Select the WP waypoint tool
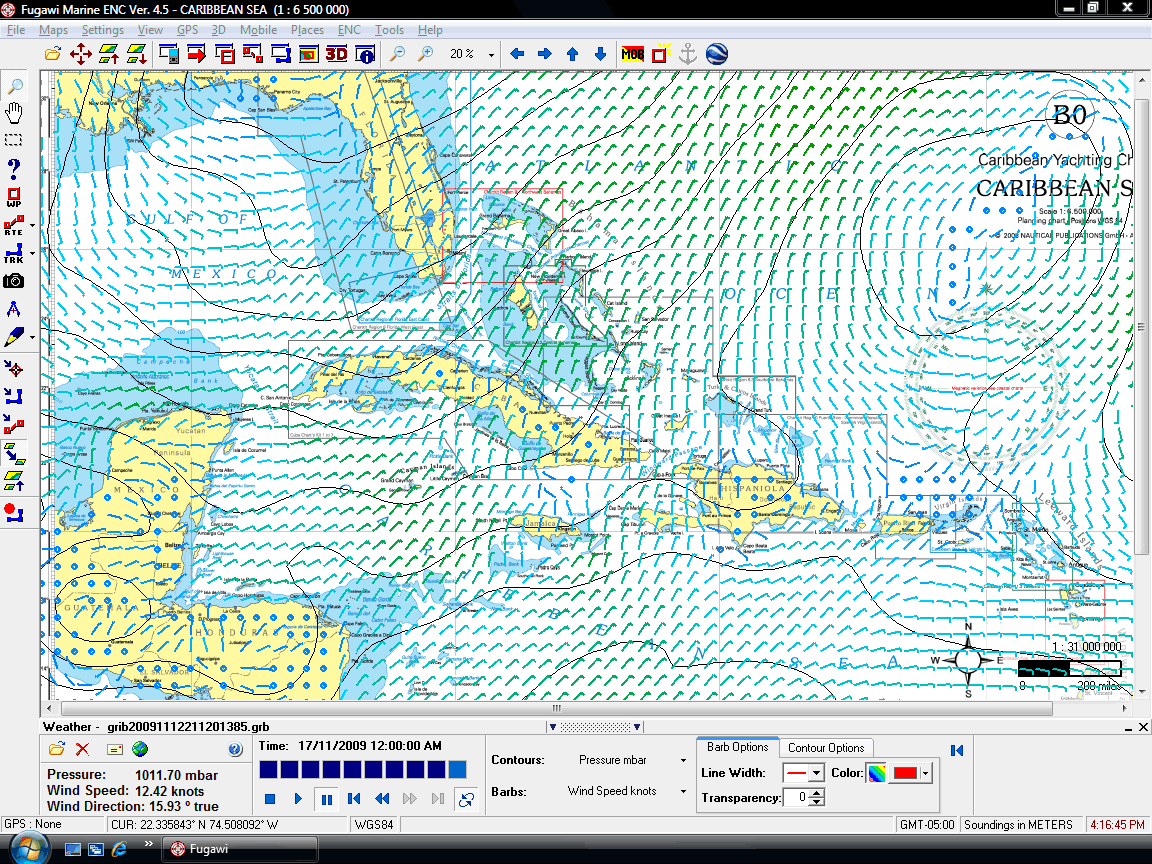This screenshot has height=864, width=1152. tap(14, 197)
